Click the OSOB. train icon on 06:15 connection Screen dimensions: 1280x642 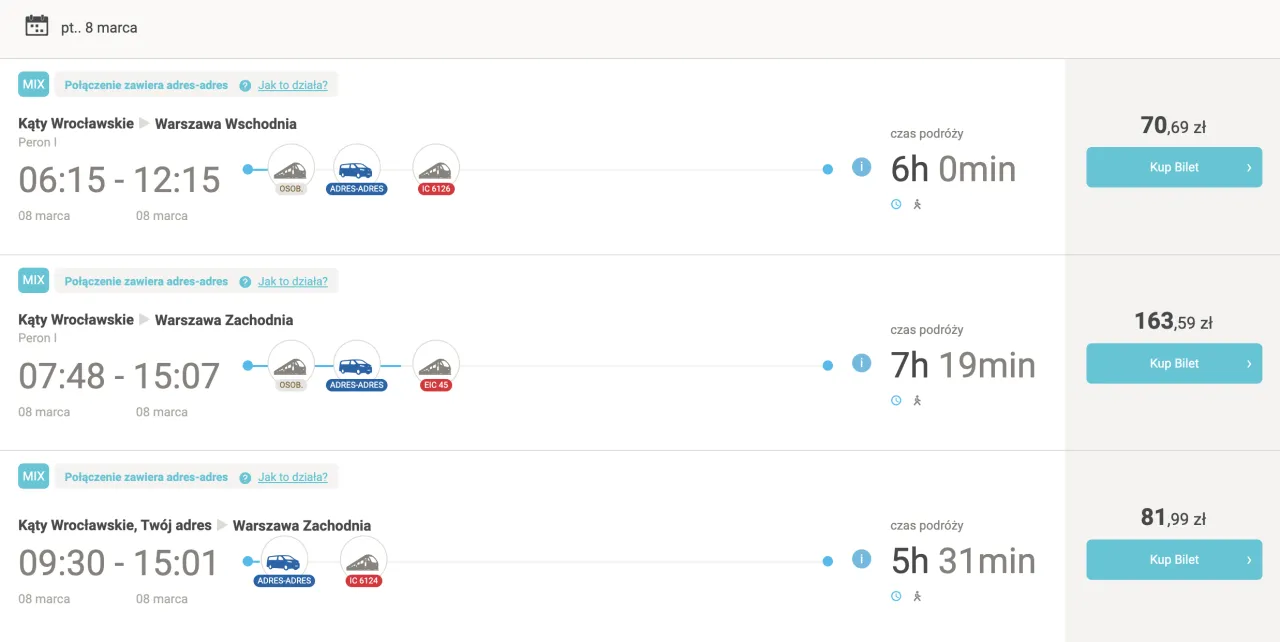pos(291,168)
